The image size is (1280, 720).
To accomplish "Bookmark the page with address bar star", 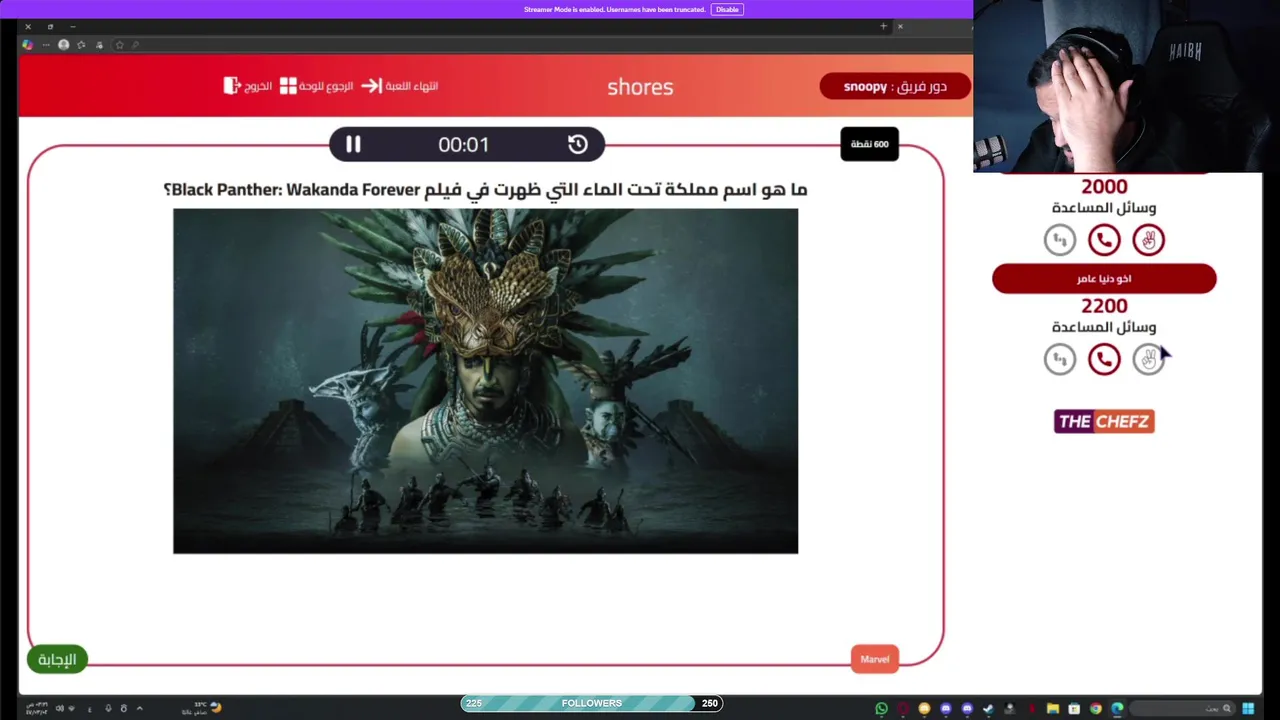I will tap(119, 45).
